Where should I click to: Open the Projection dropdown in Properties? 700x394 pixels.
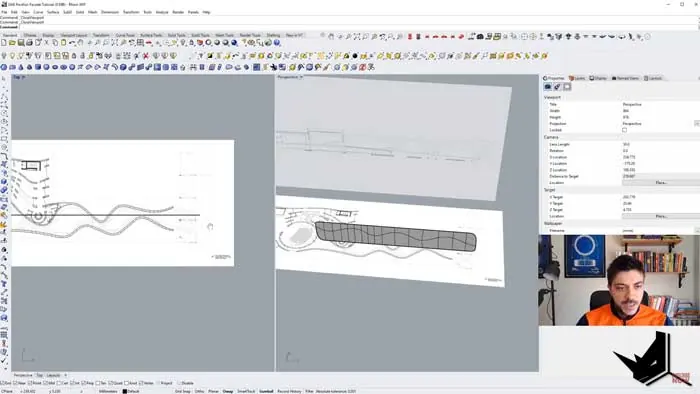(697, 124)
